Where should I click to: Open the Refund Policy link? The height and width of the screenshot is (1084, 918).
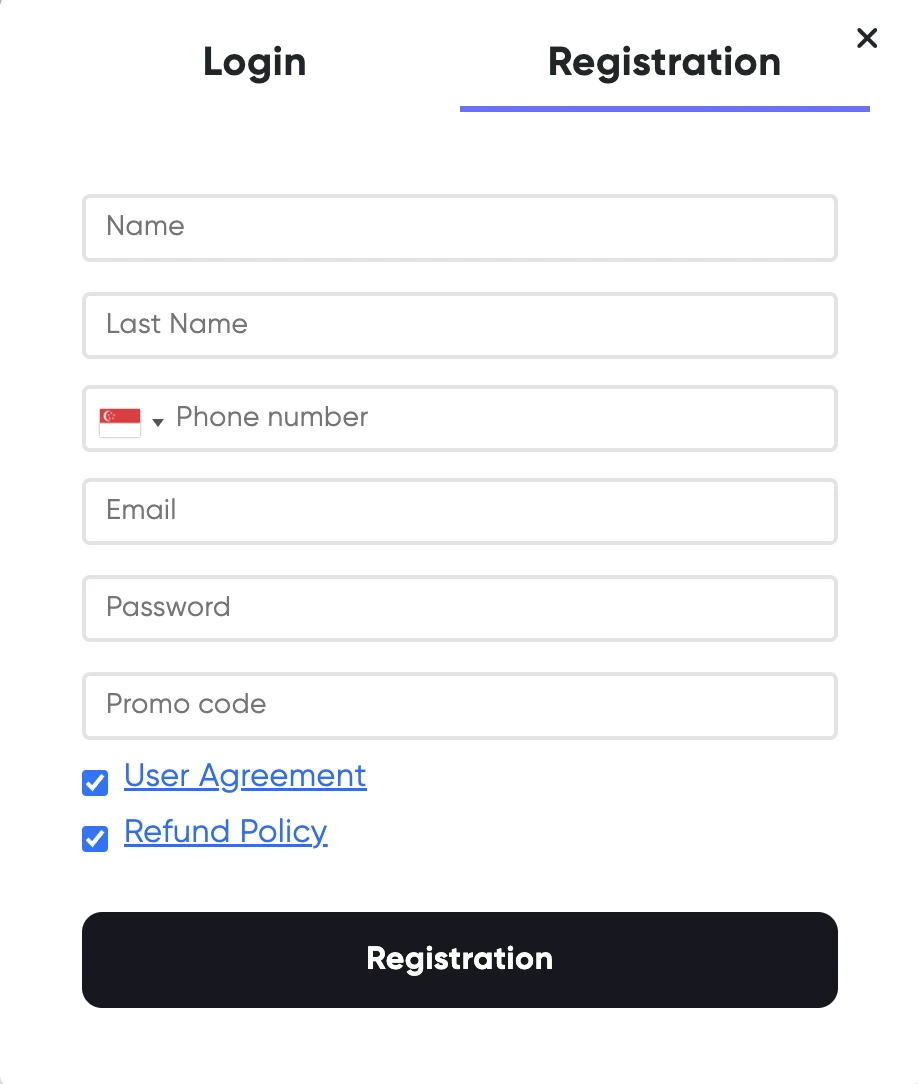[x=226, y=832]
